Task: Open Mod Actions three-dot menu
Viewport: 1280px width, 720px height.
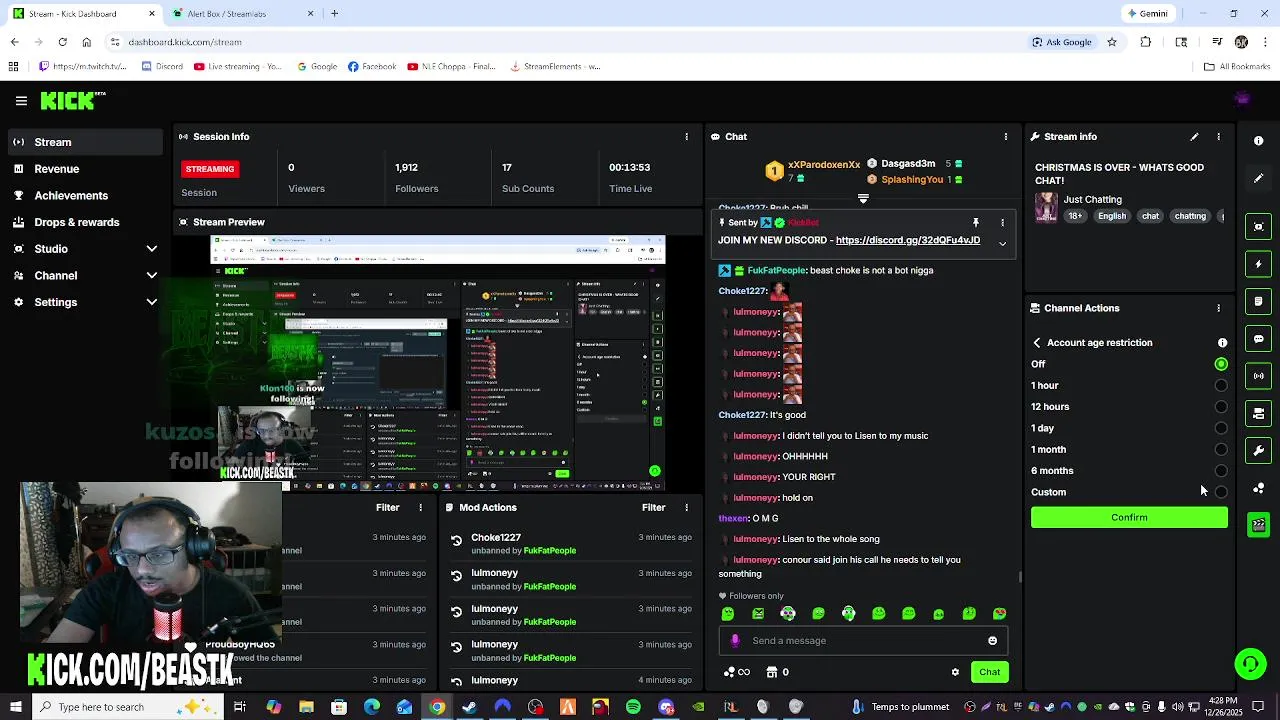Action: 686,508
